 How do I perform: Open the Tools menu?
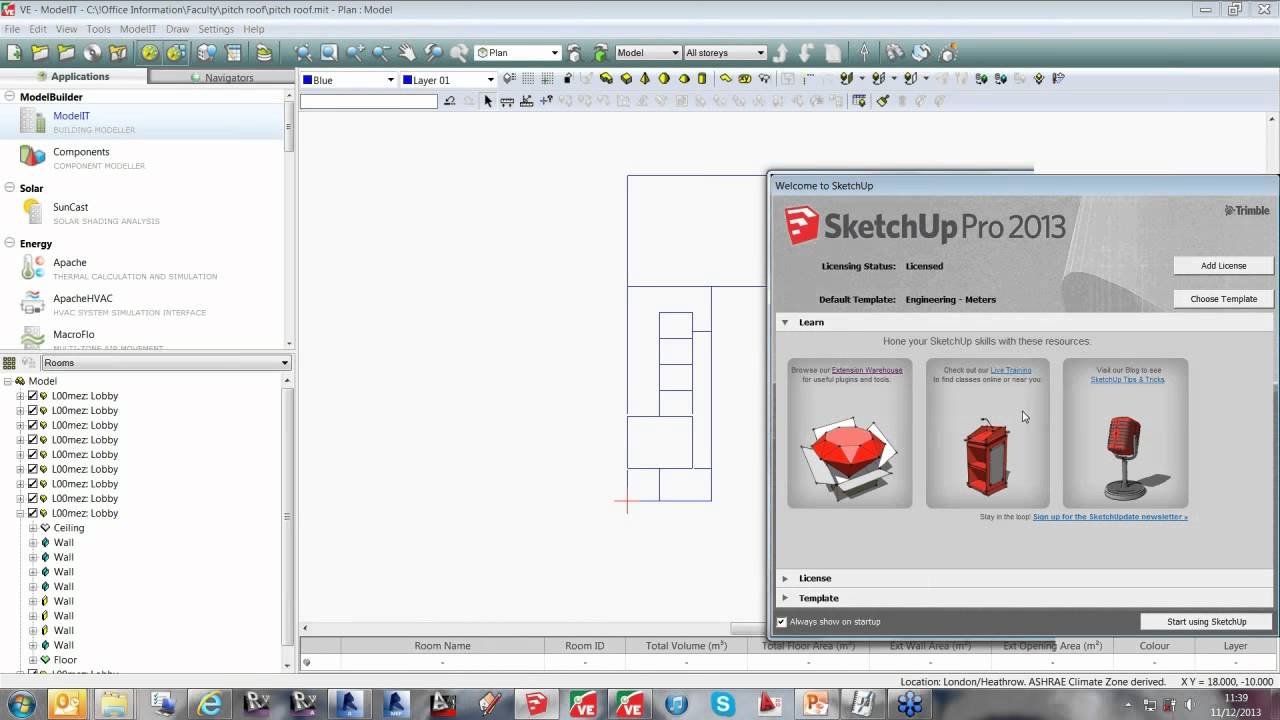click(x=98, y=29)
